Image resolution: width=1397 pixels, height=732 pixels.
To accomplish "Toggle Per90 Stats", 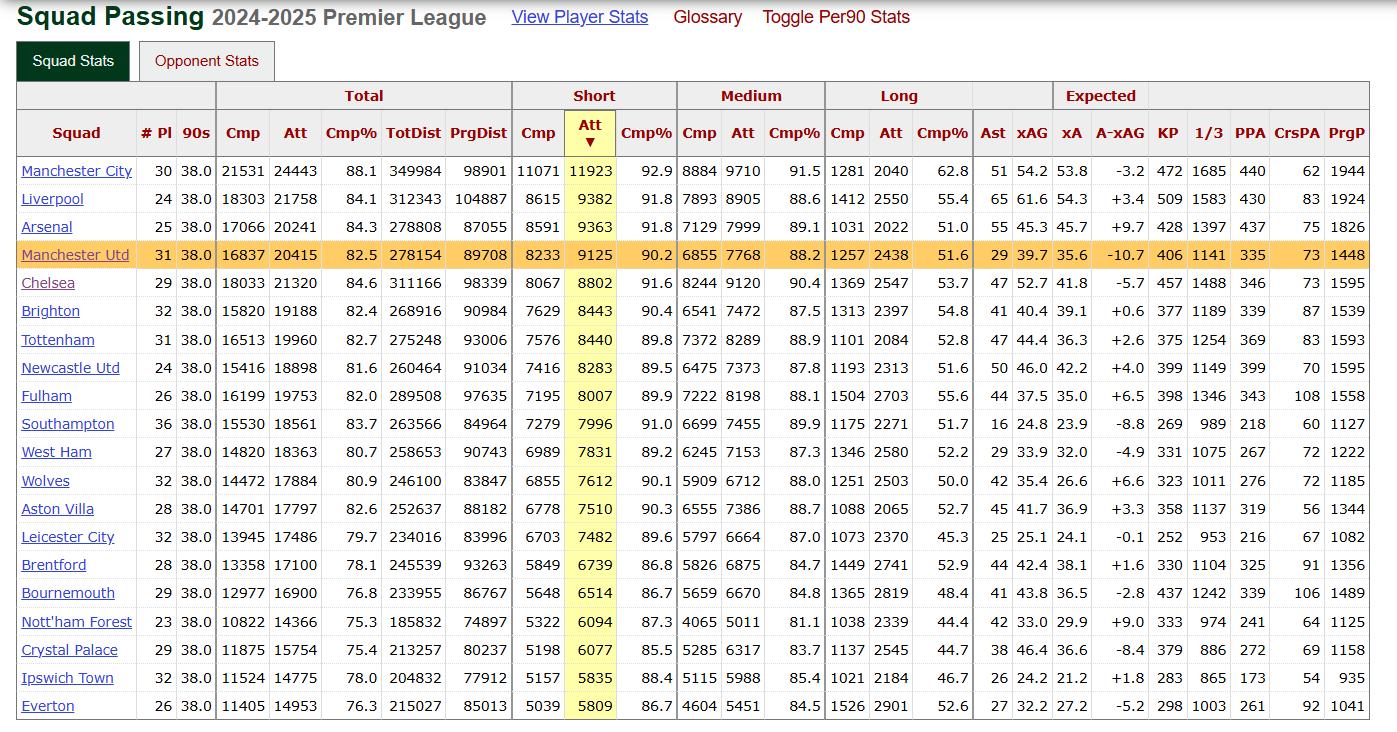I will (835, 17).
